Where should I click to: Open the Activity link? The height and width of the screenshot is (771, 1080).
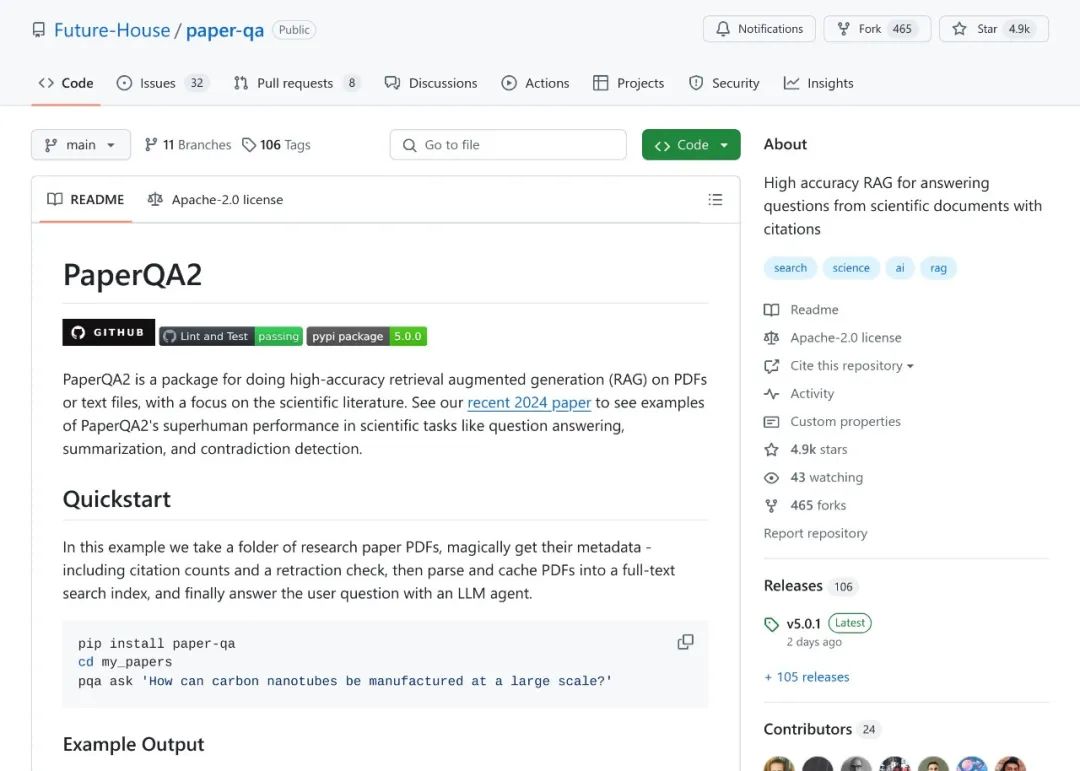(799, 393)
